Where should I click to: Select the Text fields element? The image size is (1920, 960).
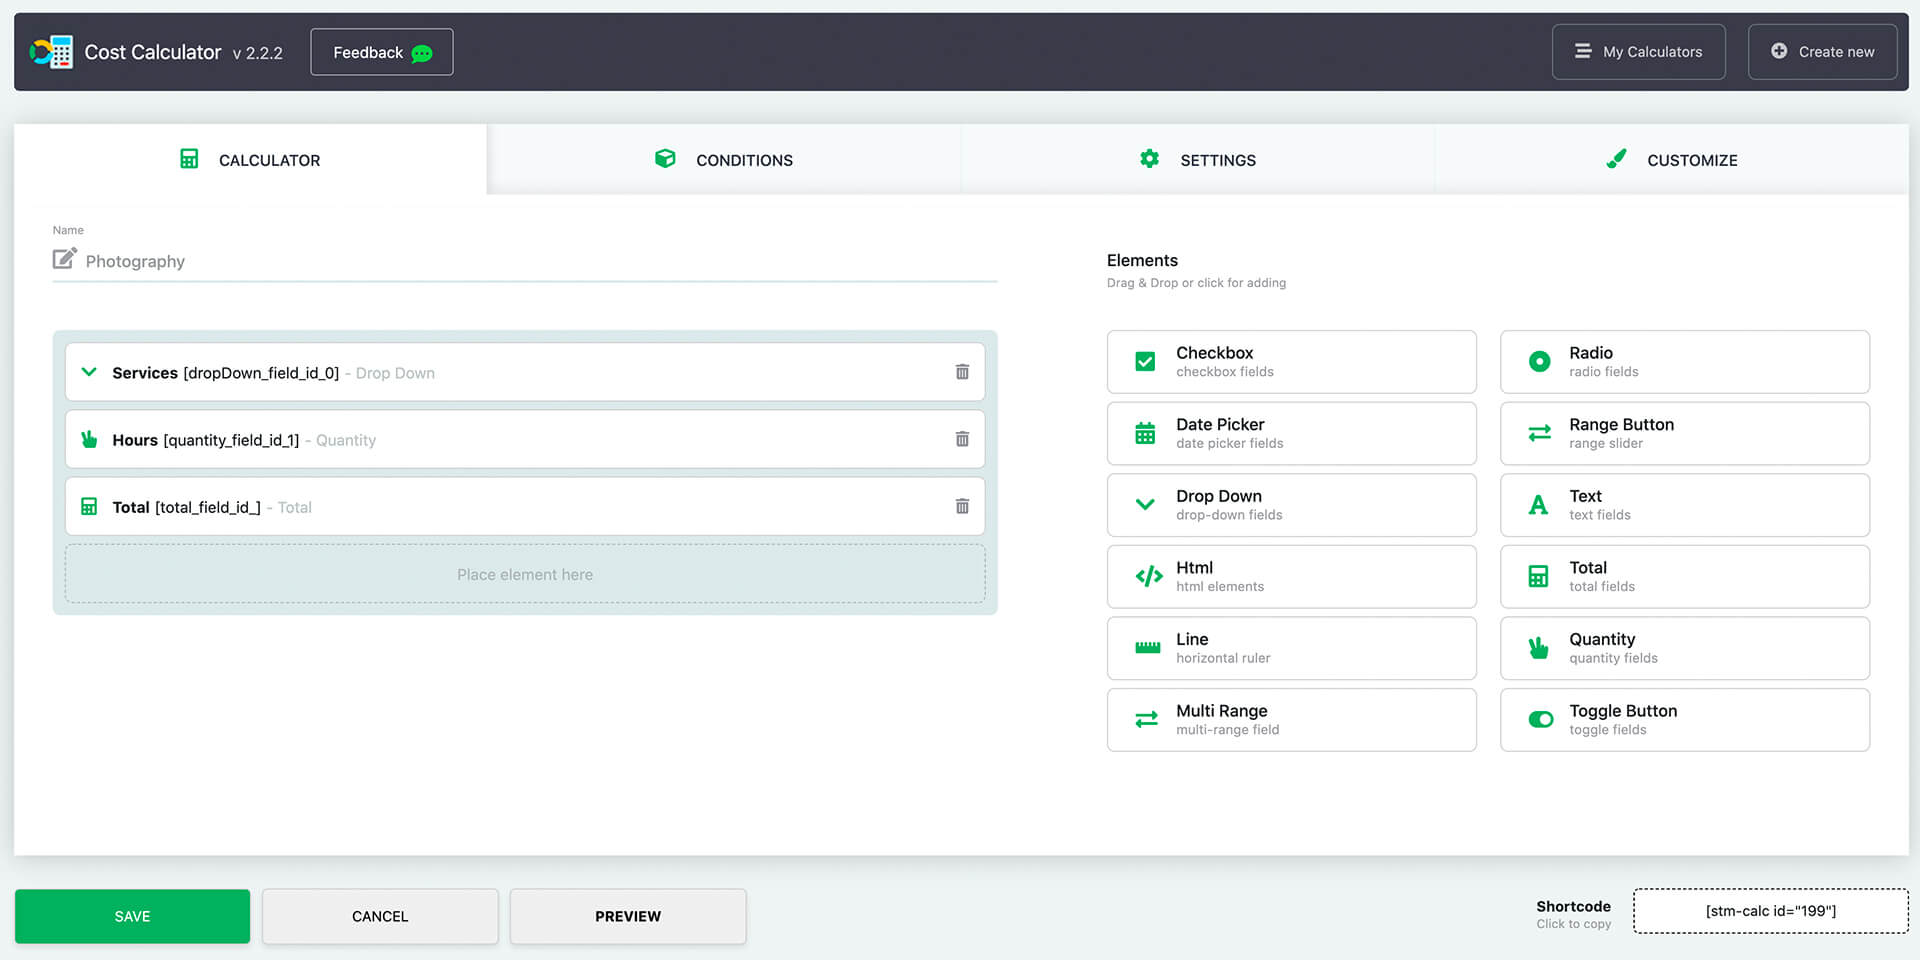pos(1683,505)
